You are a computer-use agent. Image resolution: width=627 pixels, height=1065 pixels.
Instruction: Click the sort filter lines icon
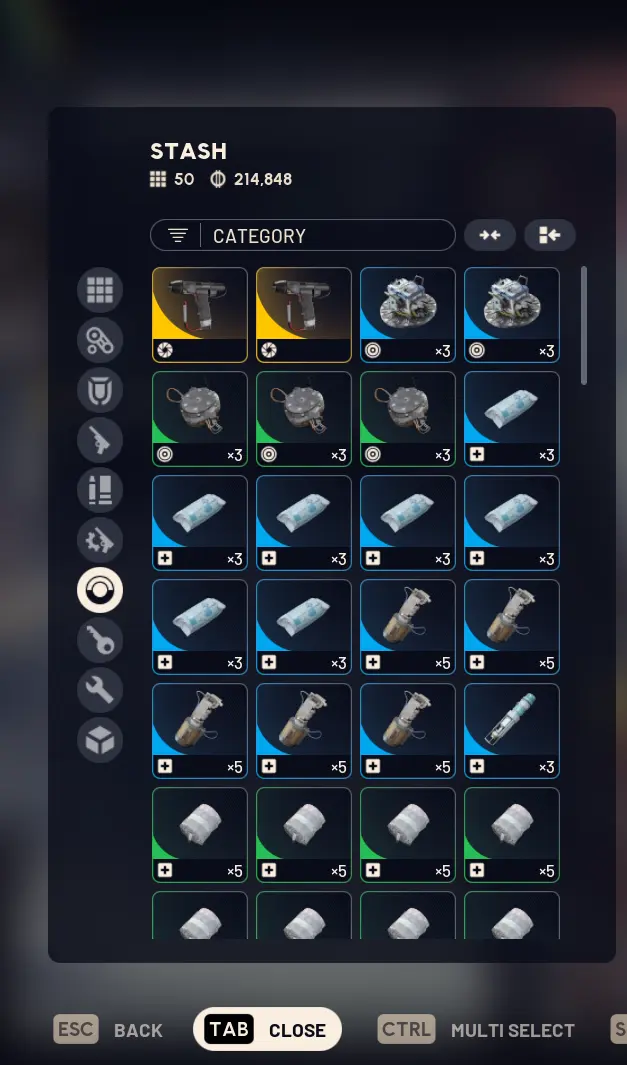tap(178, 236)
